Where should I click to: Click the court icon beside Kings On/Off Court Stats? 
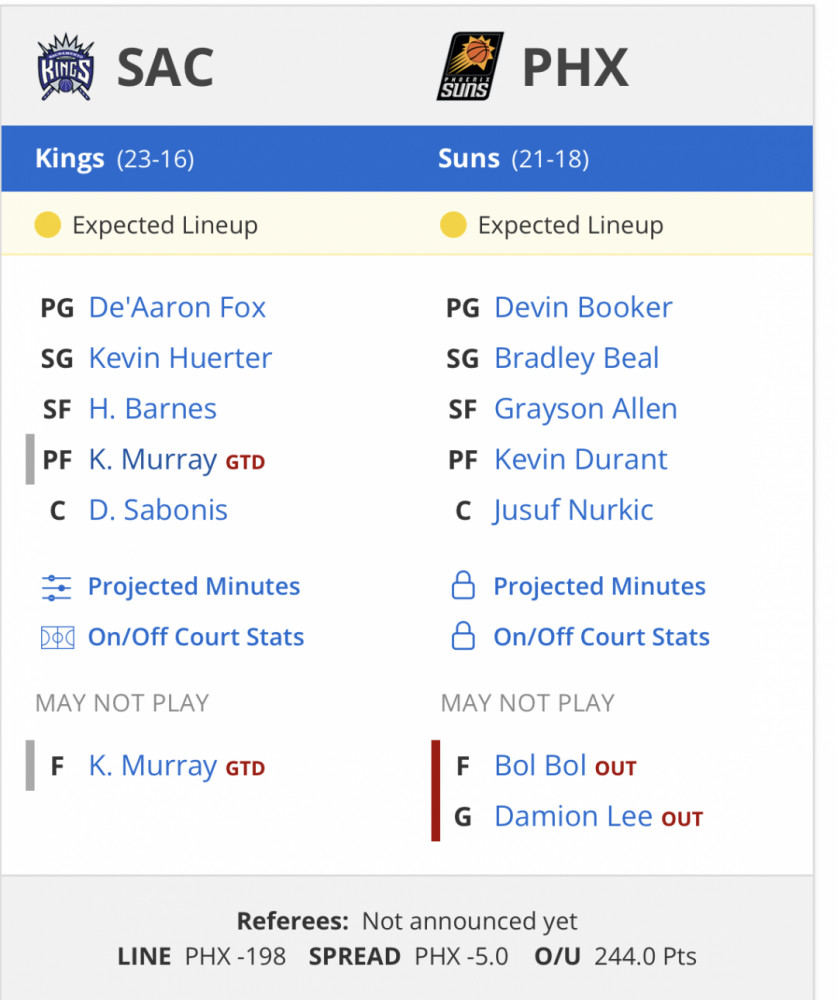[57, 638]
